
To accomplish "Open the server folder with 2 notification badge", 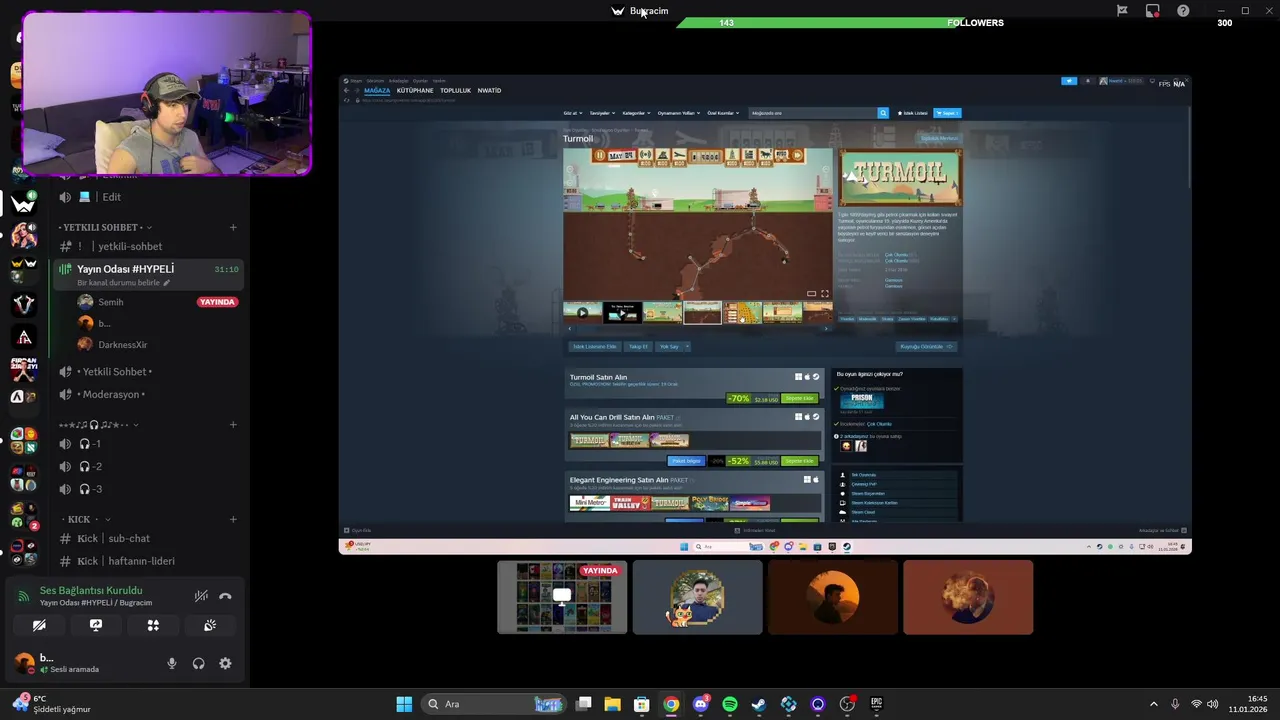I will 23,515.
